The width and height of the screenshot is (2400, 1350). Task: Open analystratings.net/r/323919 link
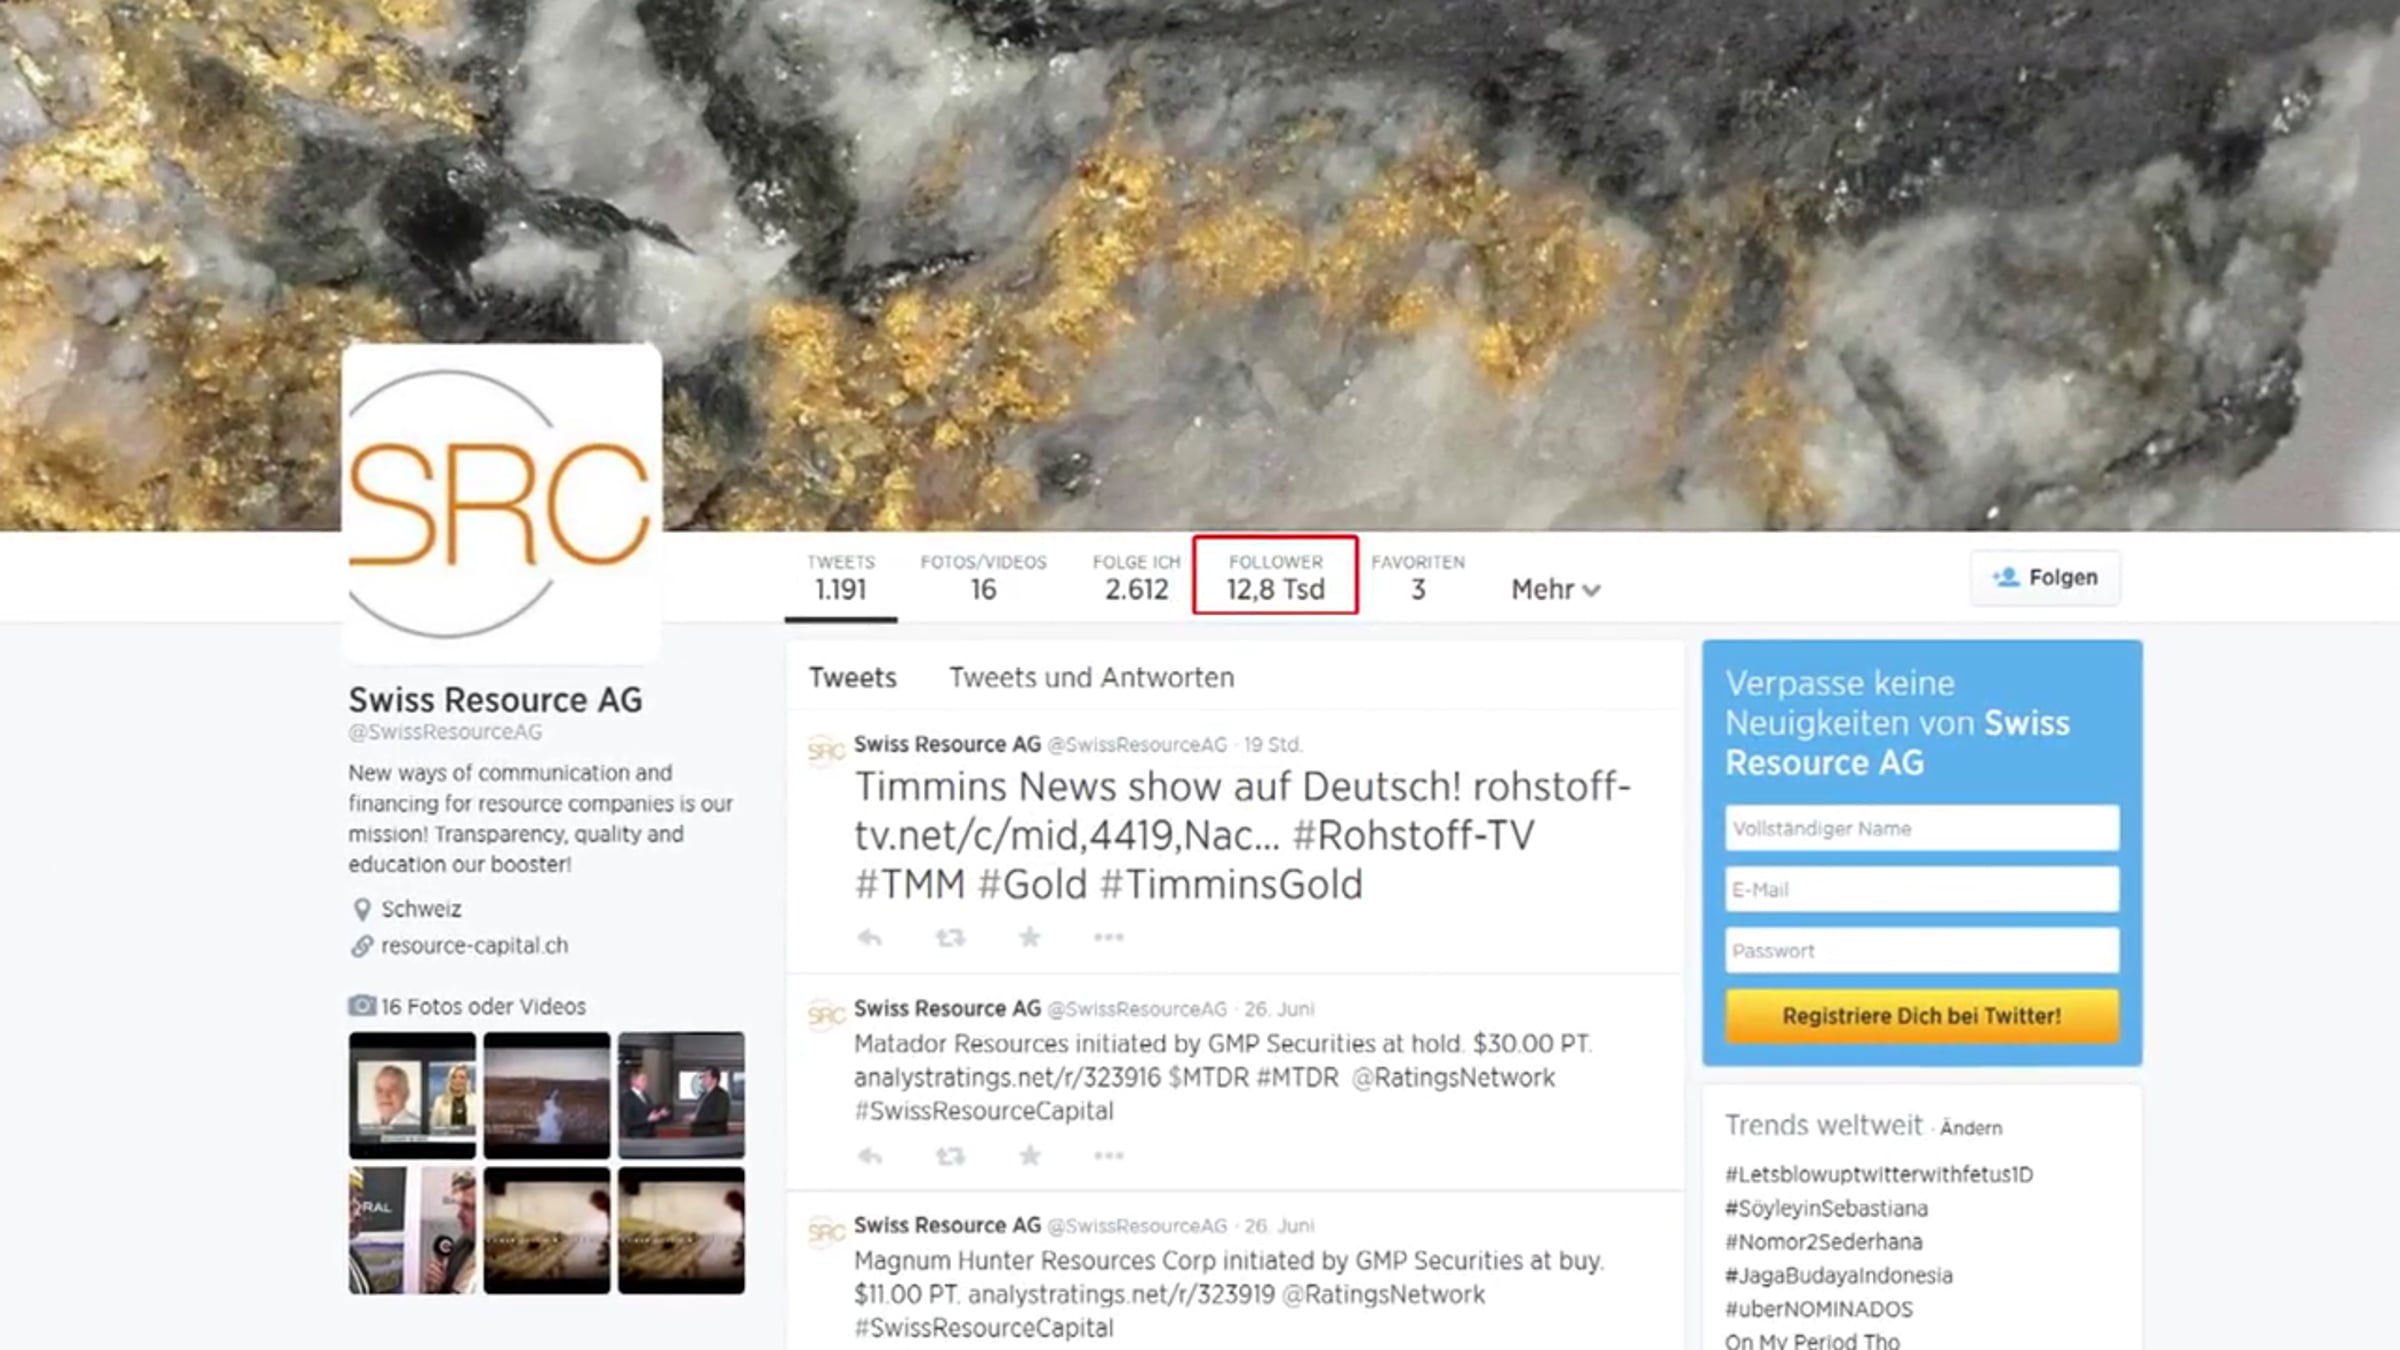[1121, 1295]
